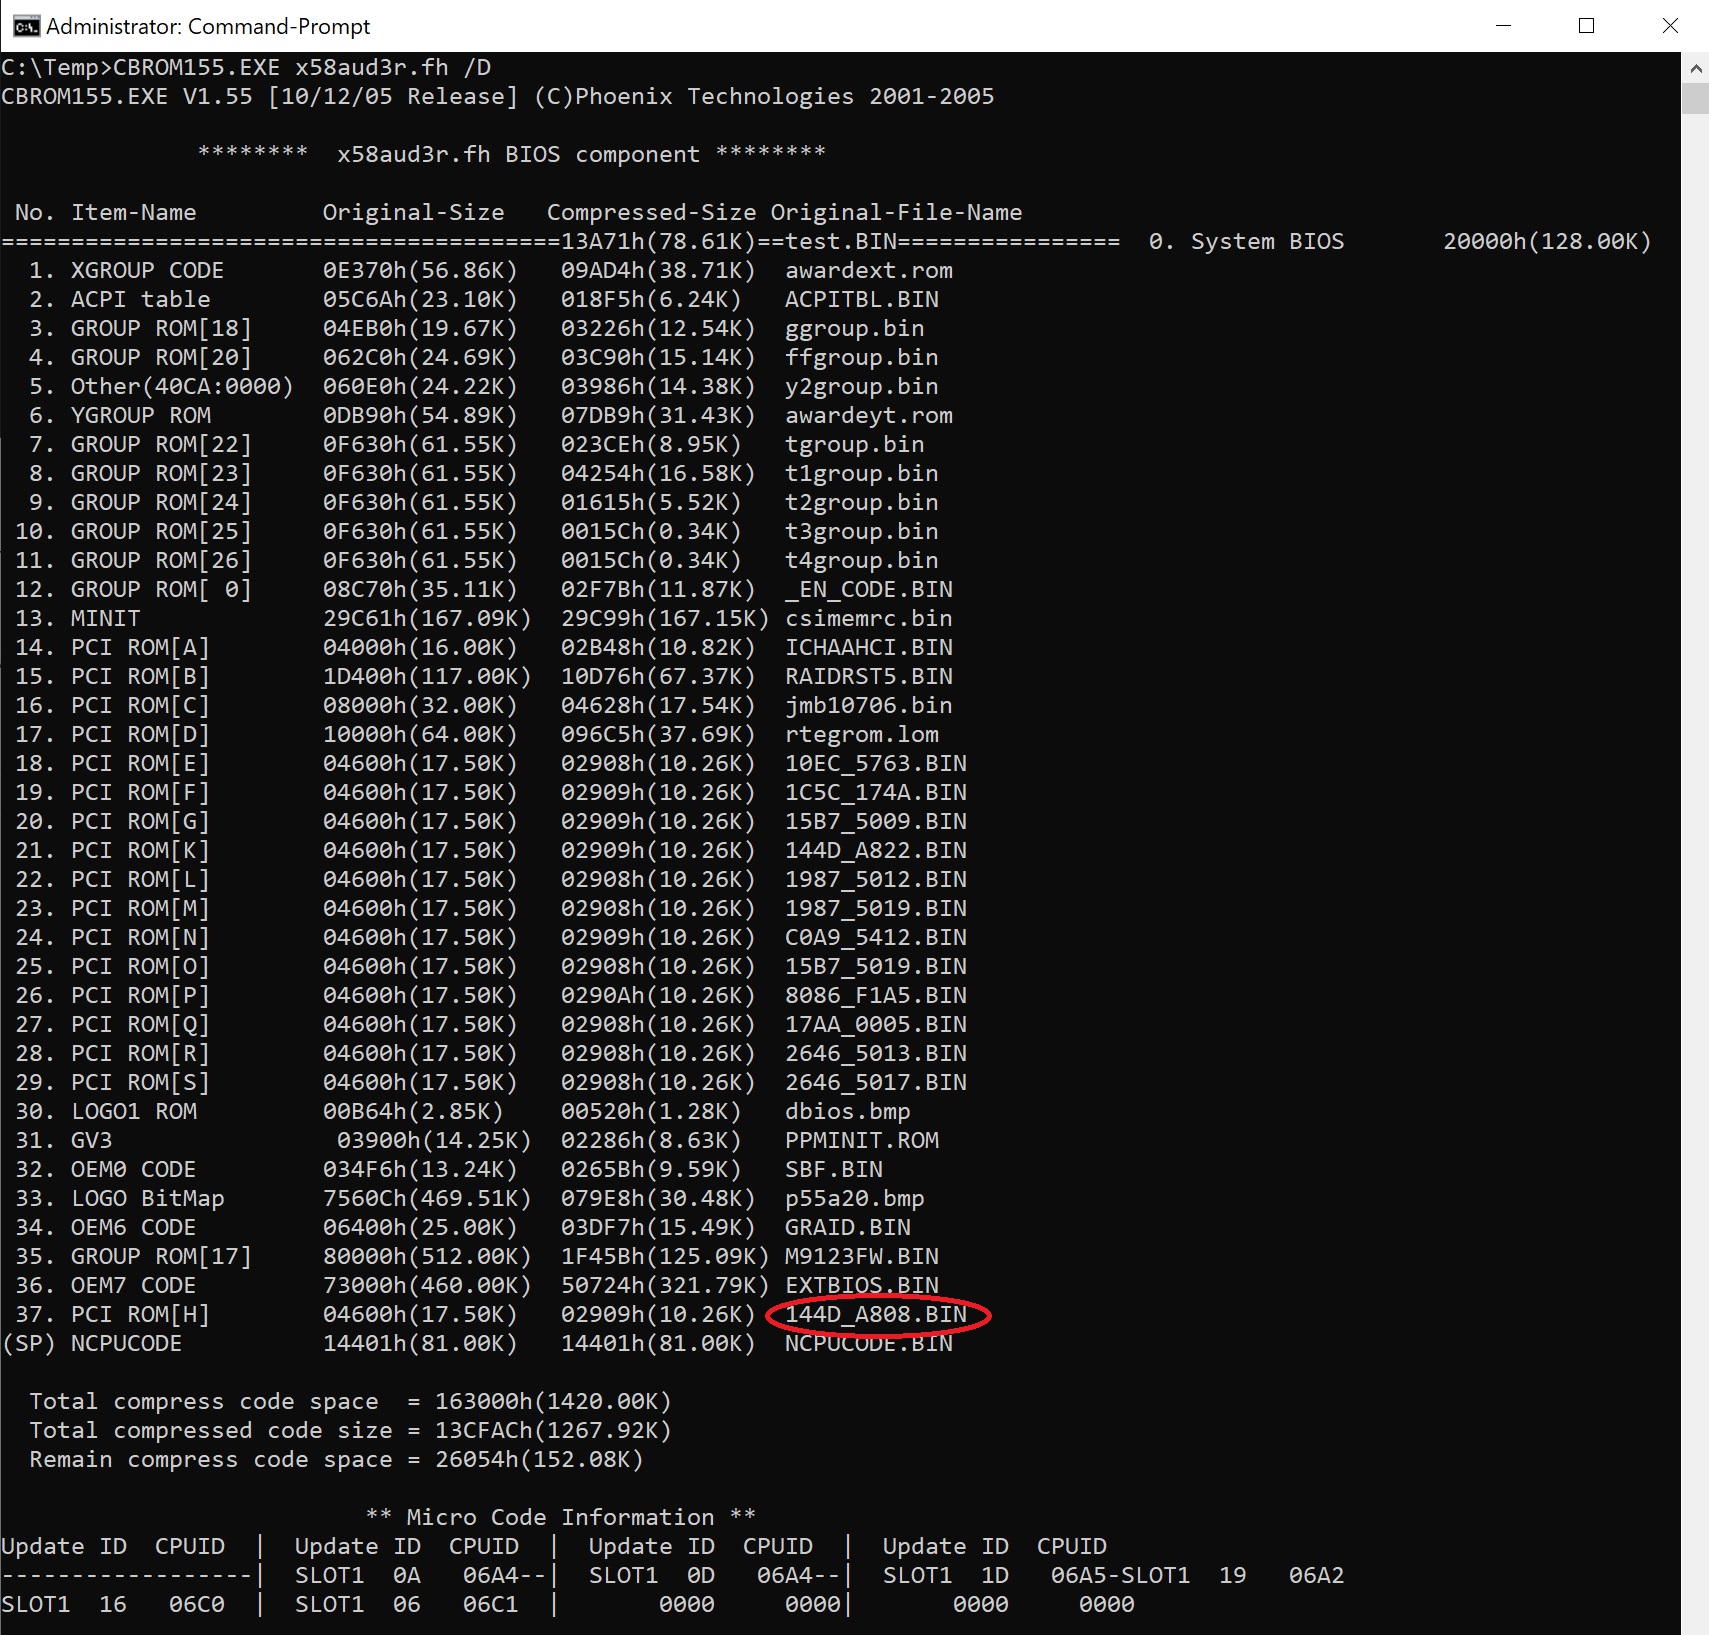Screen dimensions: 1709x1635
Task: Click 'YGROUP ROM' item name
Action: (x=140, y=415)
